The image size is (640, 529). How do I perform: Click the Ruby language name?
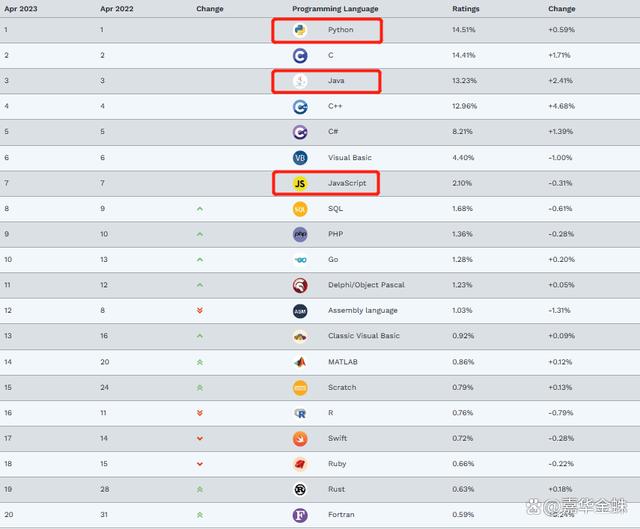coord(338,464)
